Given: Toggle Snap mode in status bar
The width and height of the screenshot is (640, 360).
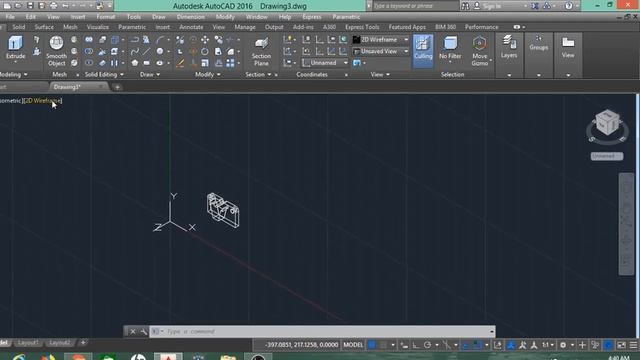Looking at the screenshot, I should pos(384,345).
